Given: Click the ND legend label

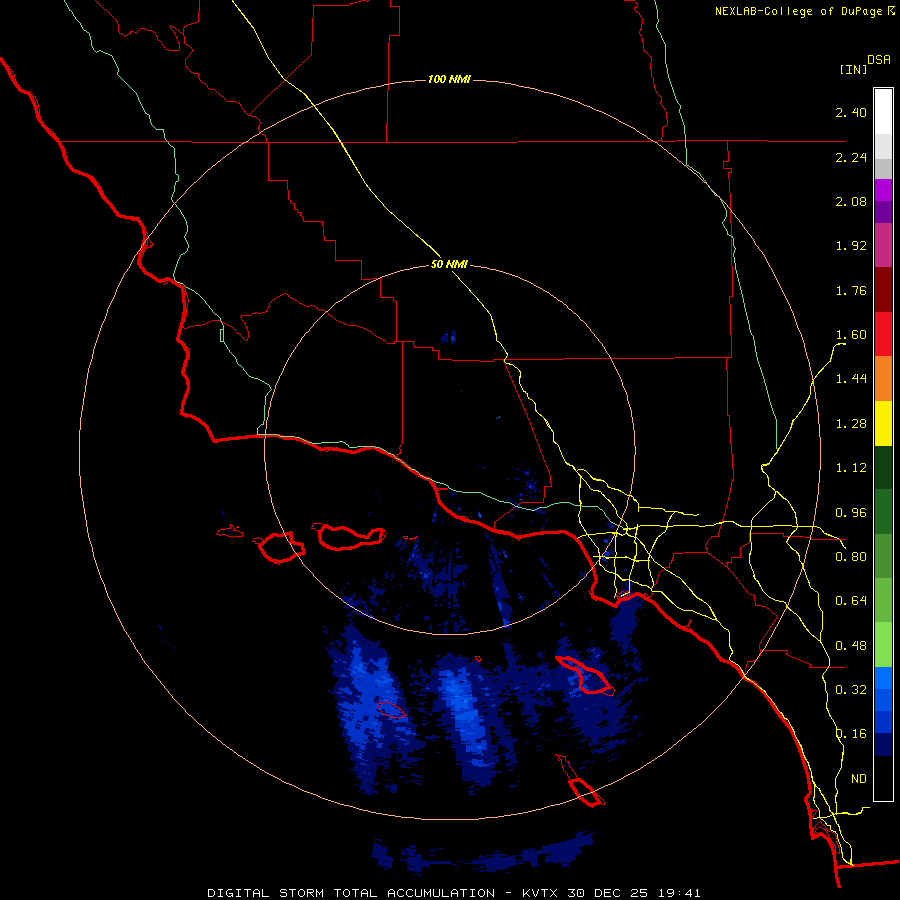Looking at the screenshot, I should click(x=859, y=779).
